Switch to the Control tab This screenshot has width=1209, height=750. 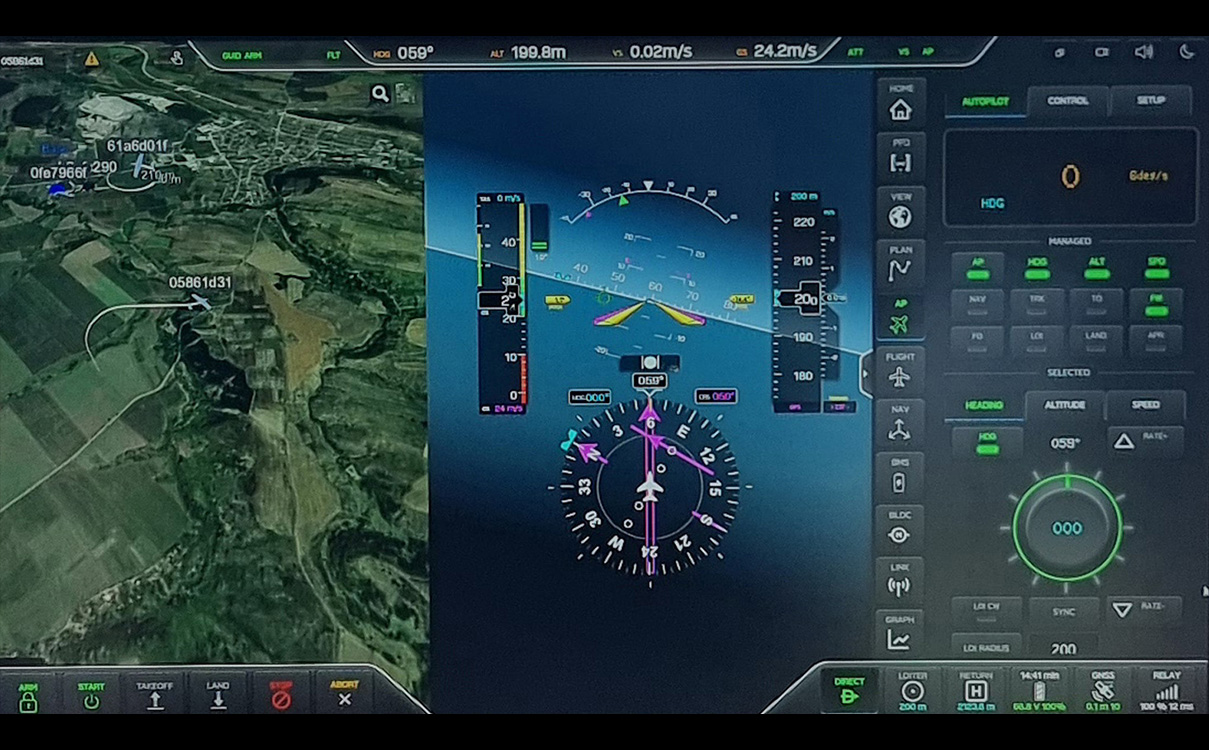[1067, 101]
